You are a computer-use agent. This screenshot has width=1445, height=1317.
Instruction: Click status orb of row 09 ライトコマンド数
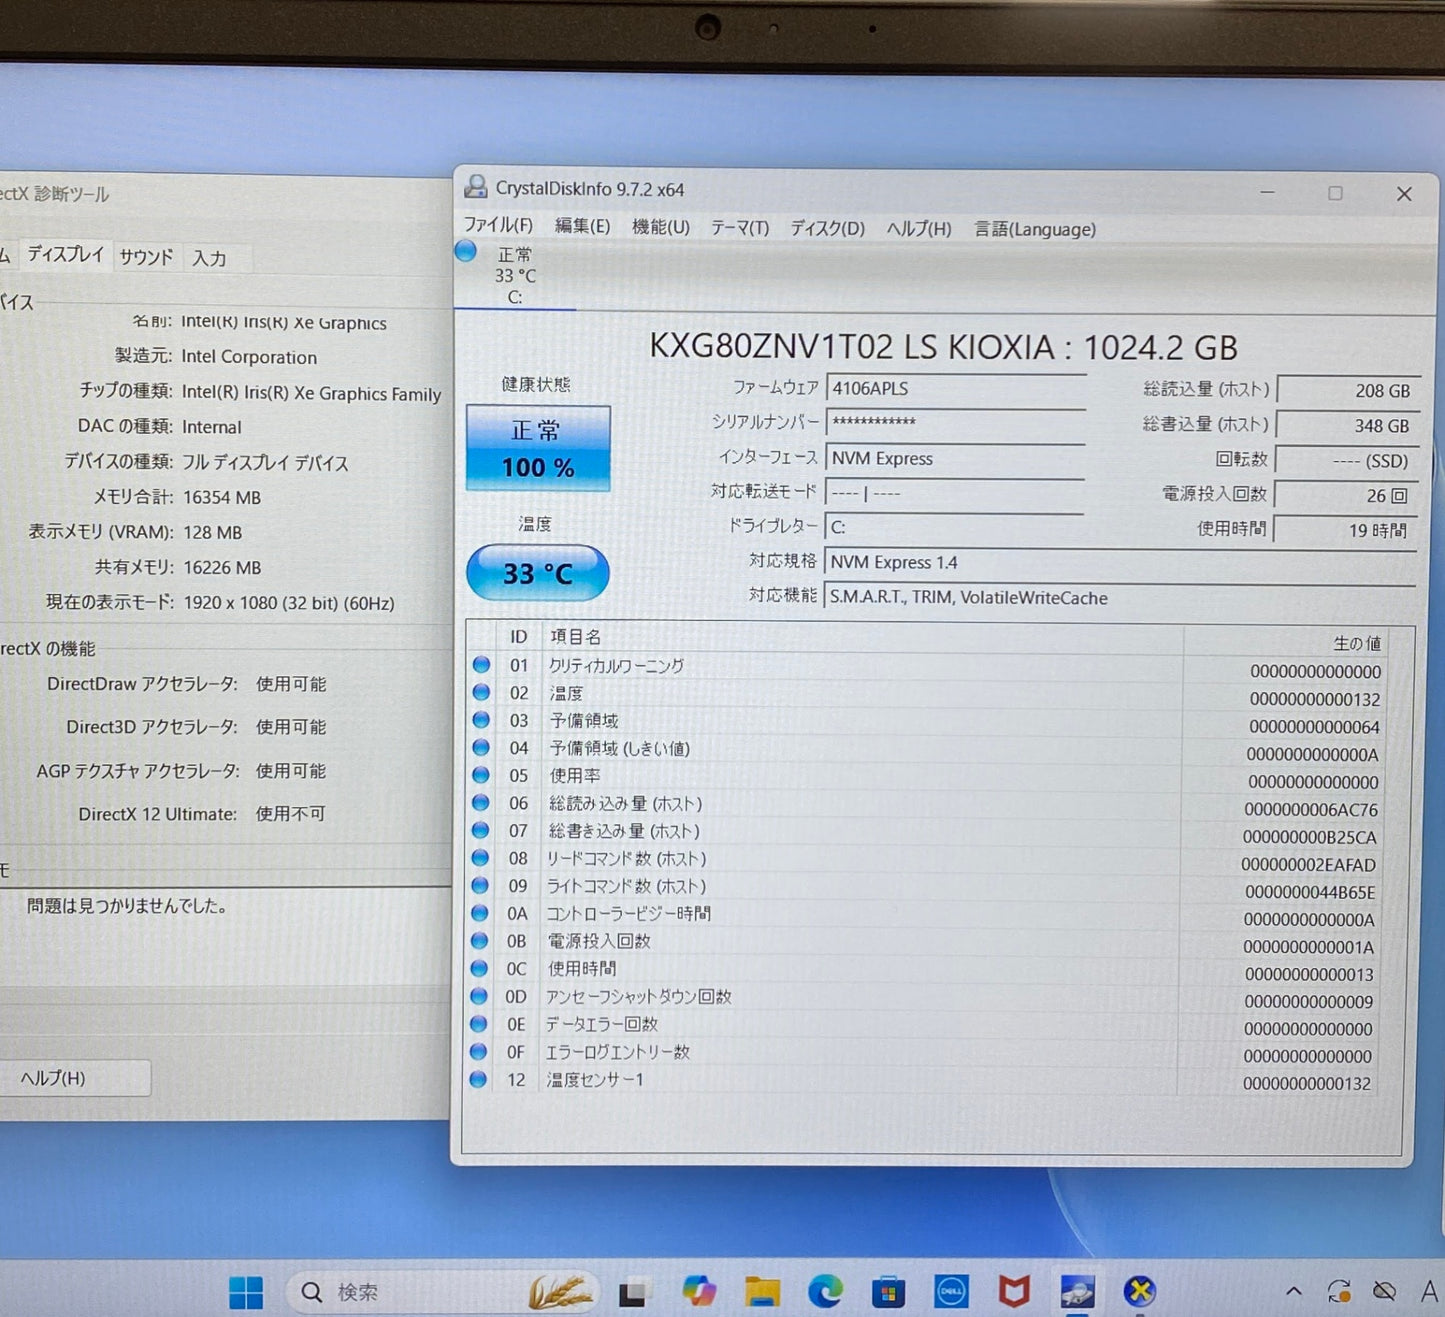(480, 885)
